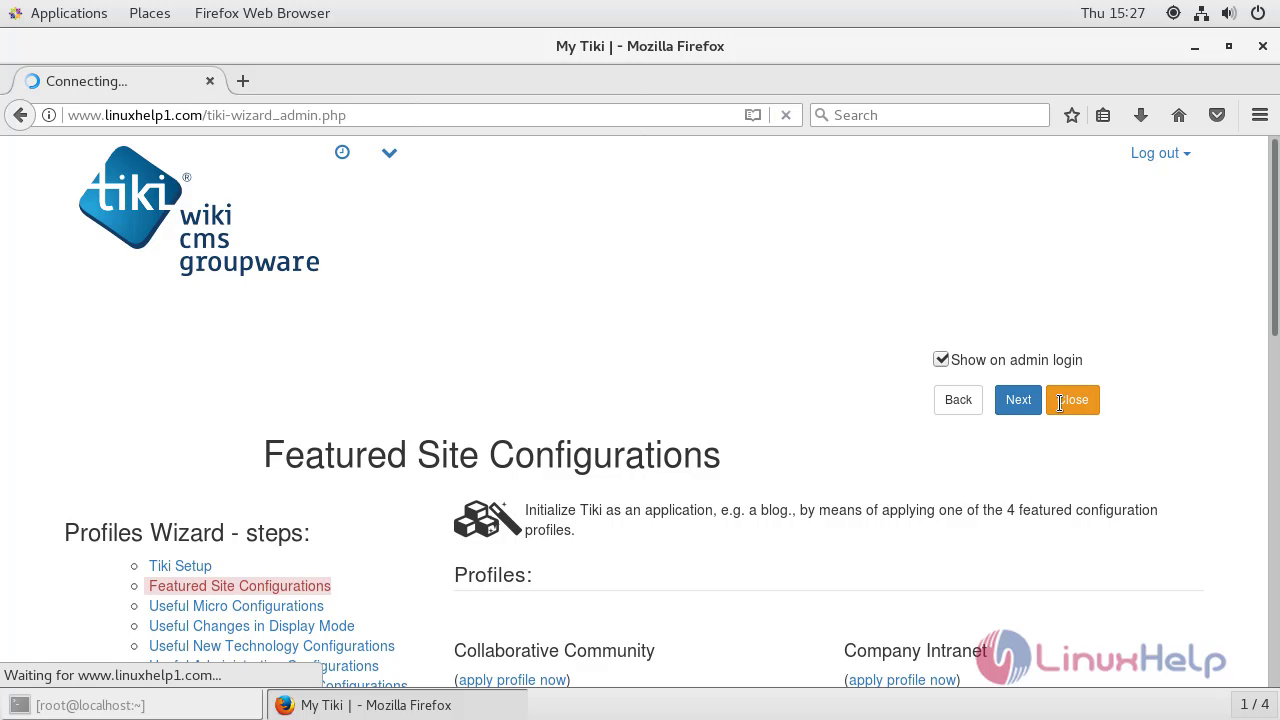Go to Firefox home page icon
1280x720 pixels.
[1179, 115]
